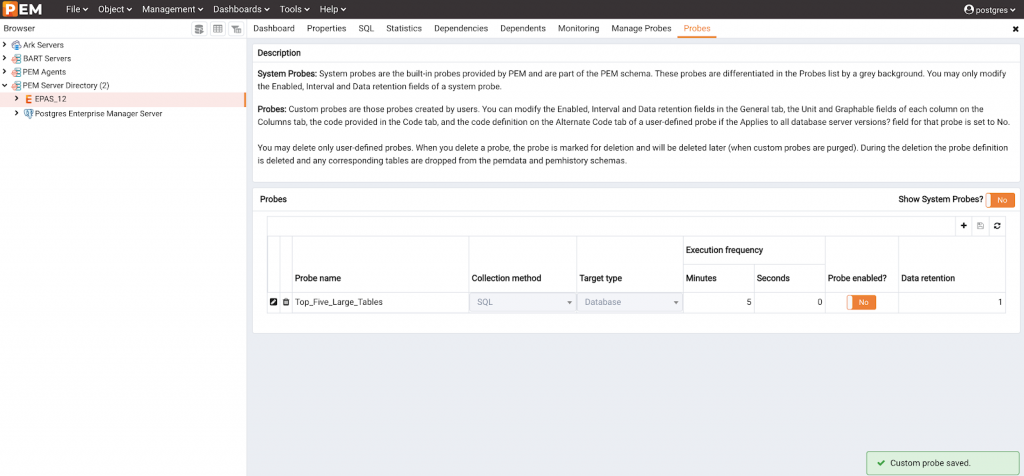Enable the Top_Five_Large_Tables probe switch
Image resolution: width=1024 pixels, height=476 pixels.
coord(861,302)
